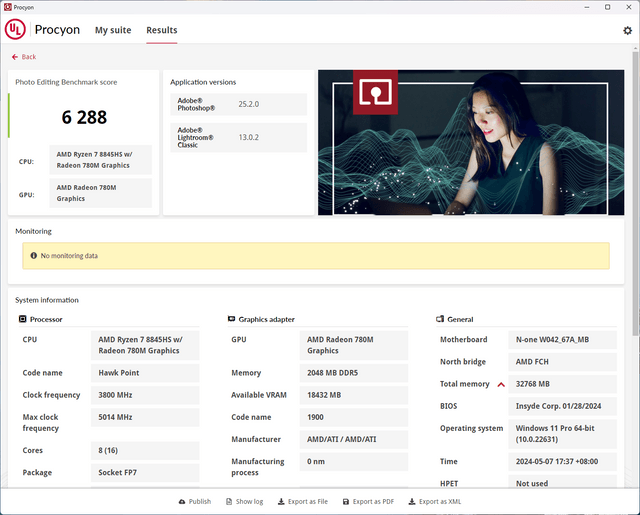
Task: Click the Windows 11 Pro operating system value
Action: tap(562, 434)
